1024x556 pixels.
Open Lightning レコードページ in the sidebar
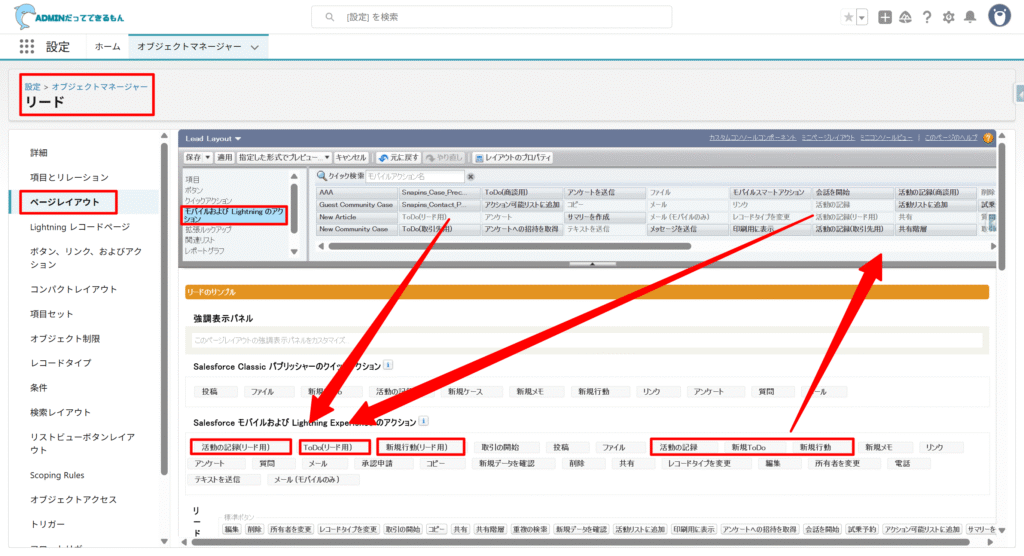pos(80,227)
